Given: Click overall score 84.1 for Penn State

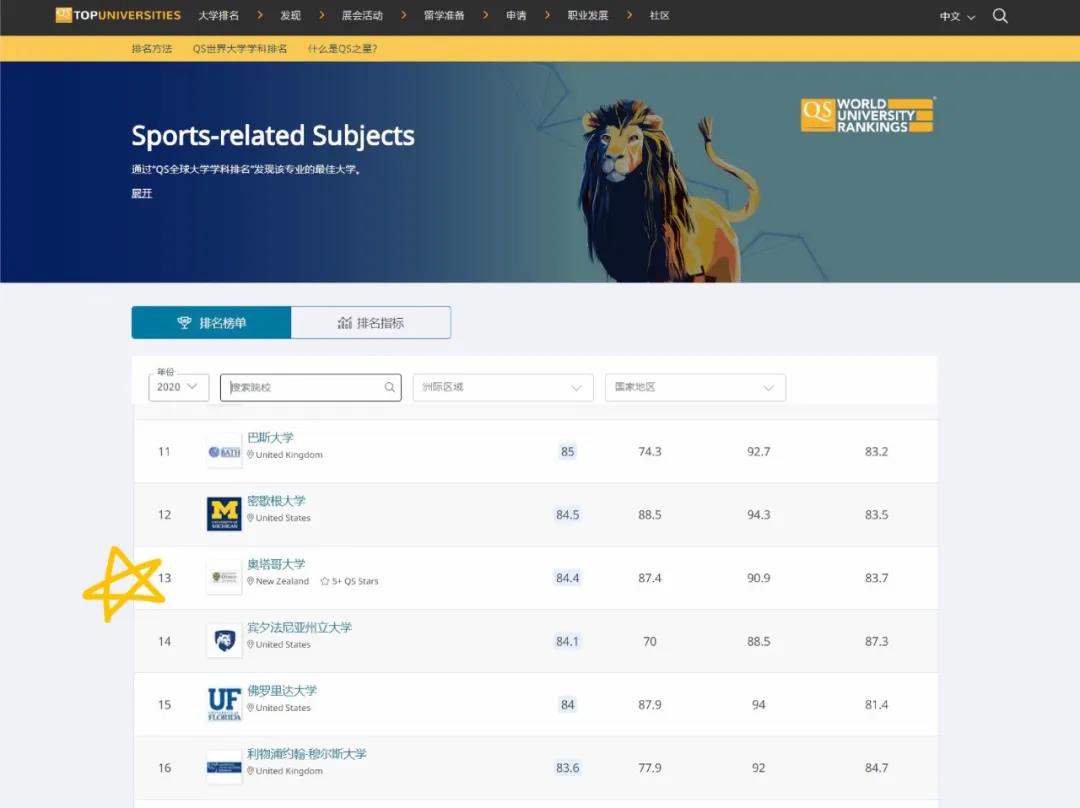Looking at the screenshot, I should tap(568, 641).
